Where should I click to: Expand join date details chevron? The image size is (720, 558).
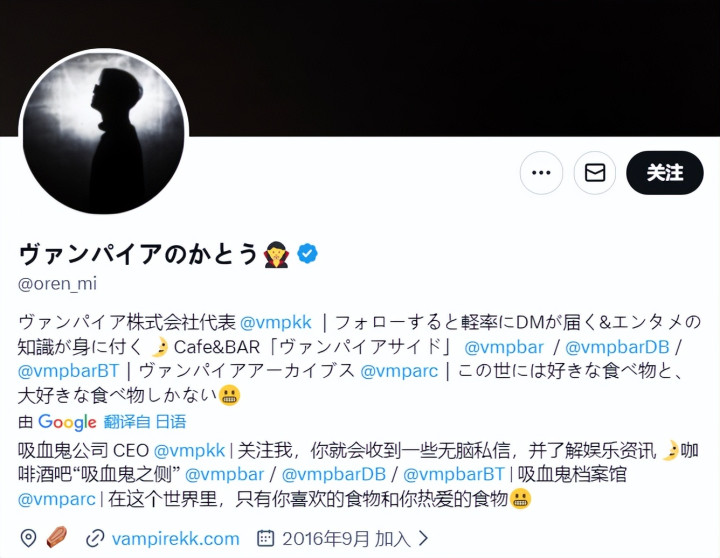[x=424, y=538]
